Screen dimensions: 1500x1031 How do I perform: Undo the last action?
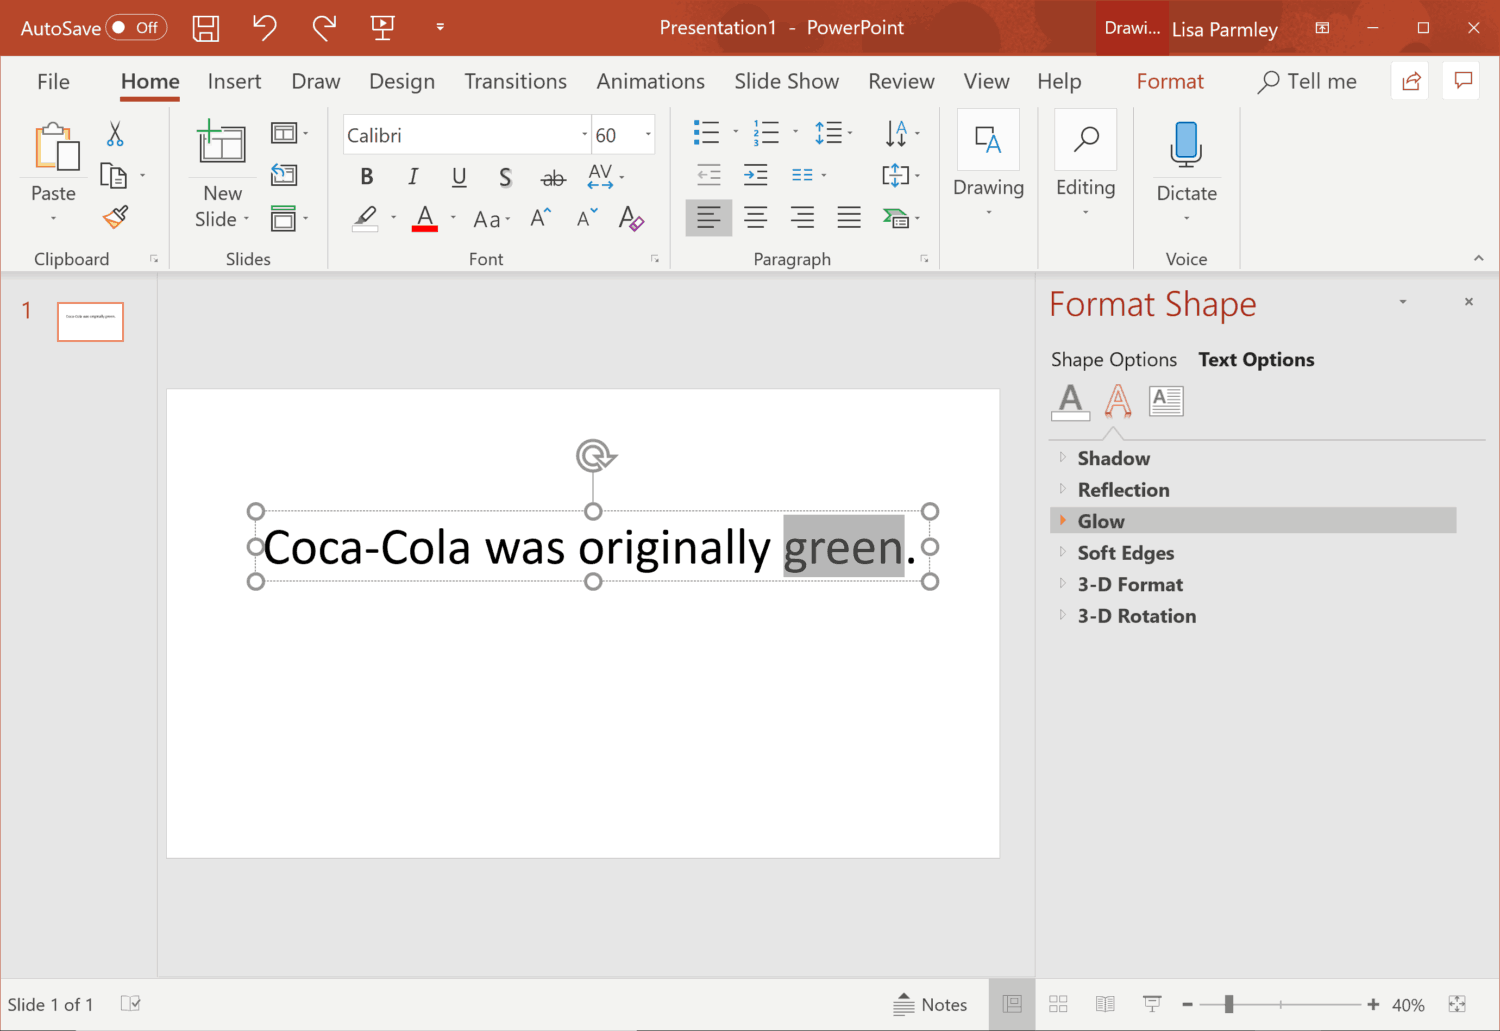tap(264, 27)
